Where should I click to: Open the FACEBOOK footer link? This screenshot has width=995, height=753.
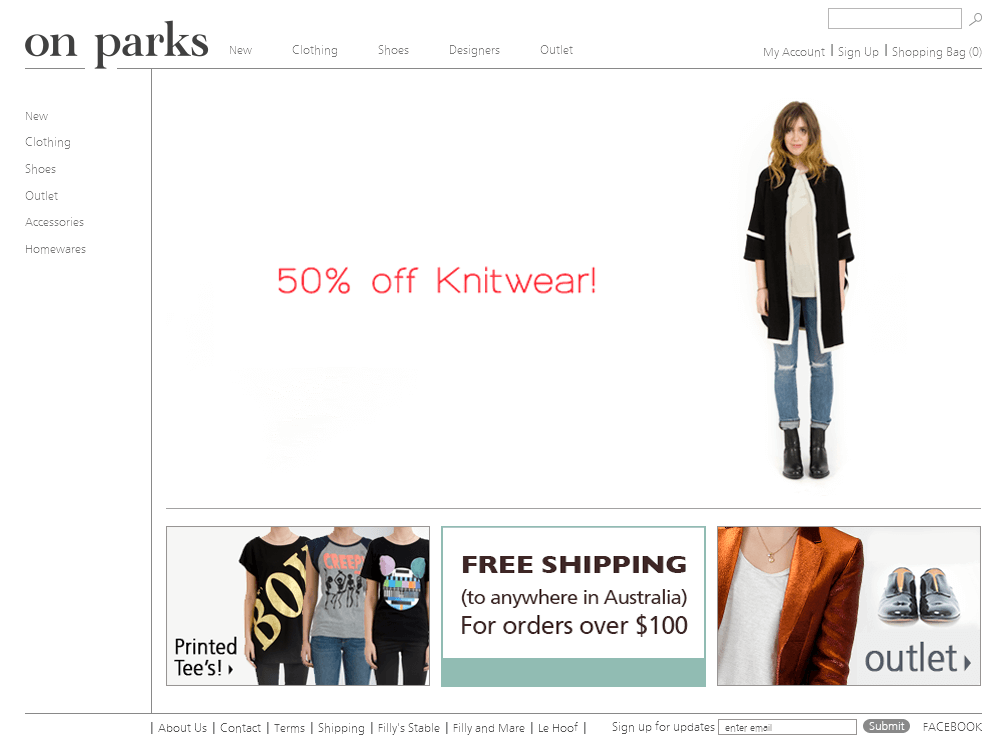(952, 727)
